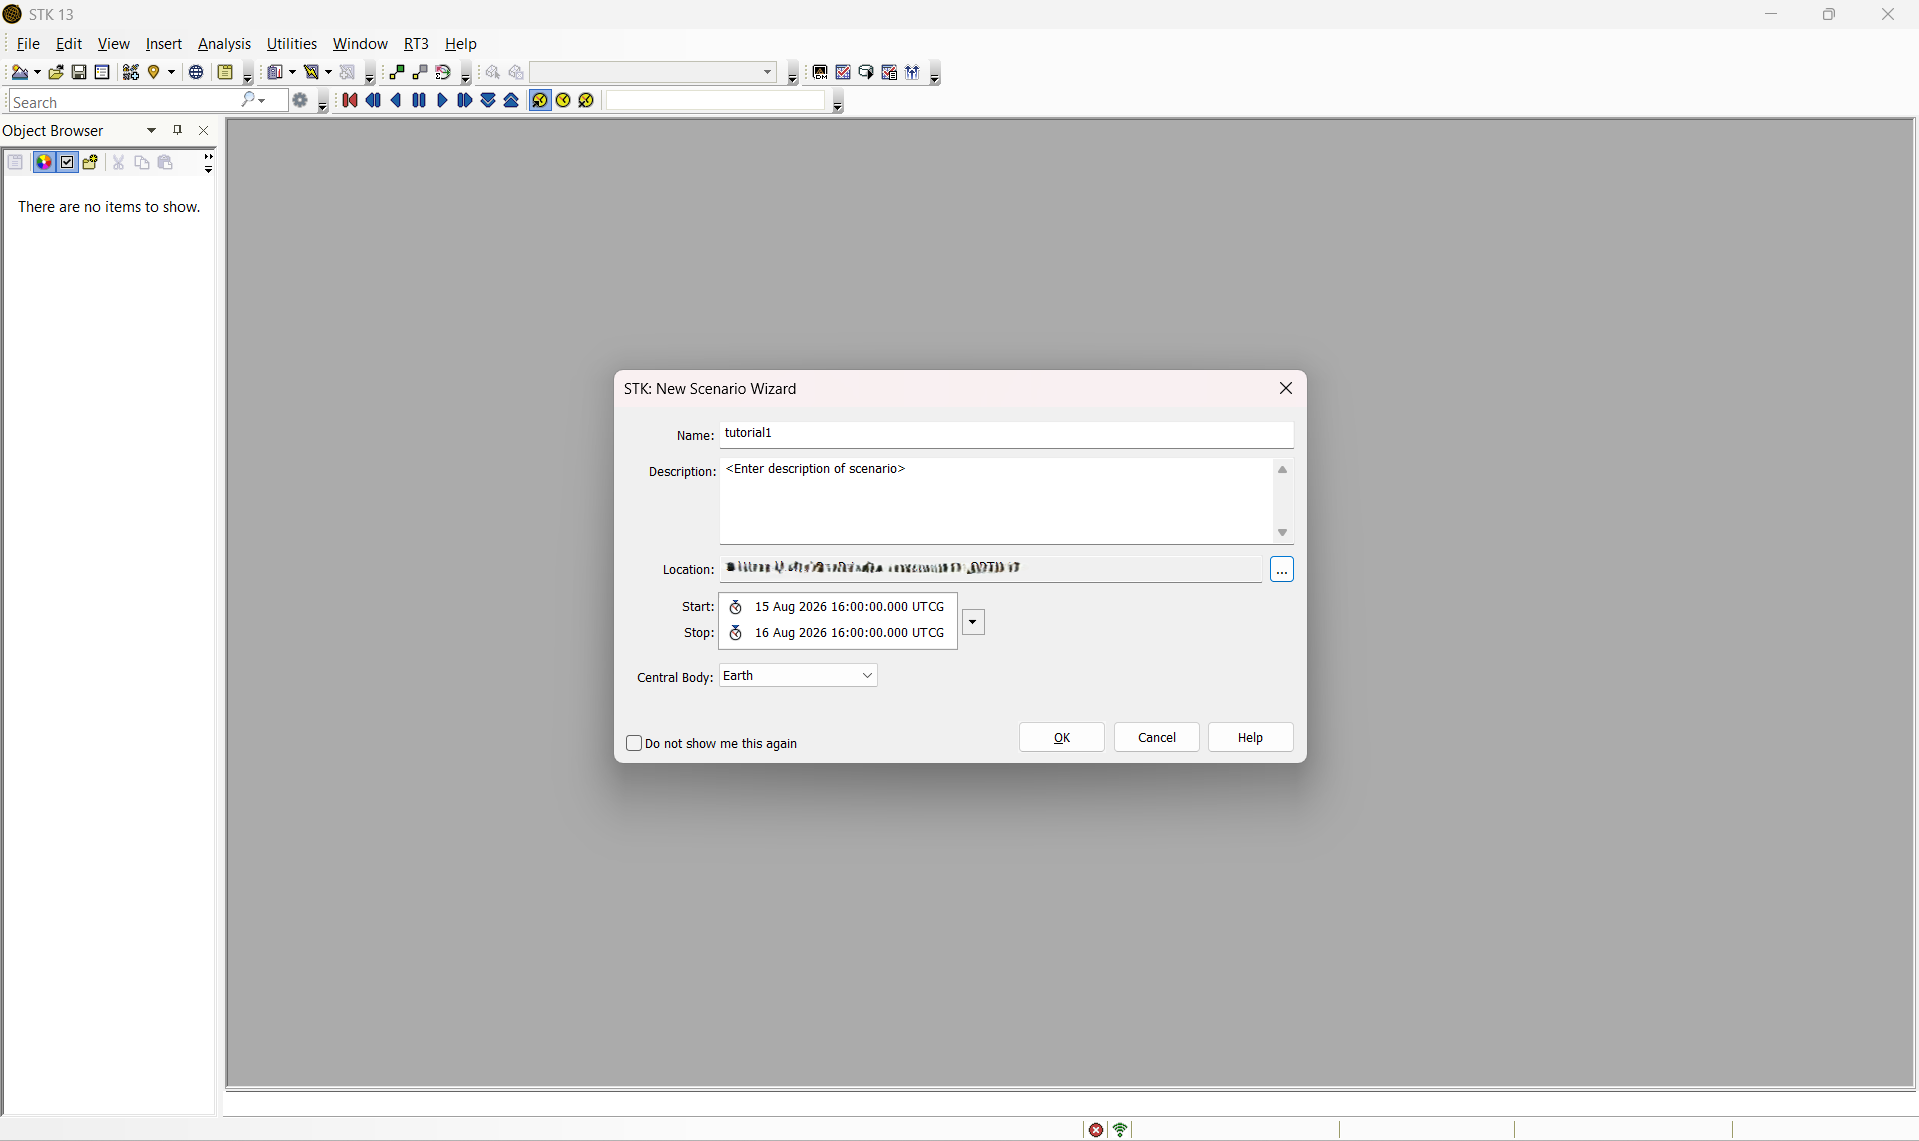
Task: Open the Insert menu
Action: tap(164, 44)
